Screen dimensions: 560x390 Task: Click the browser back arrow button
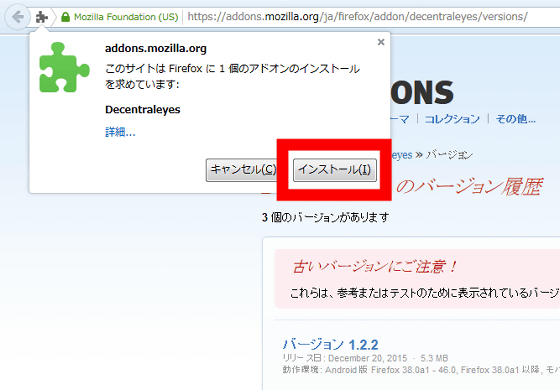17,17
